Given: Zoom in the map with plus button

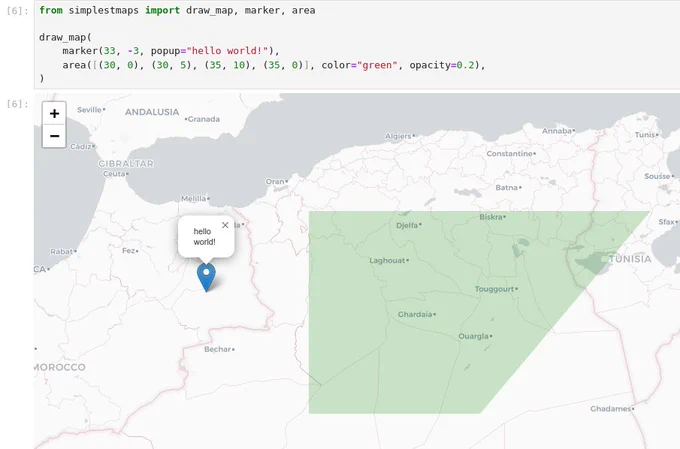Looking at the screenshot, I should 54,113.
